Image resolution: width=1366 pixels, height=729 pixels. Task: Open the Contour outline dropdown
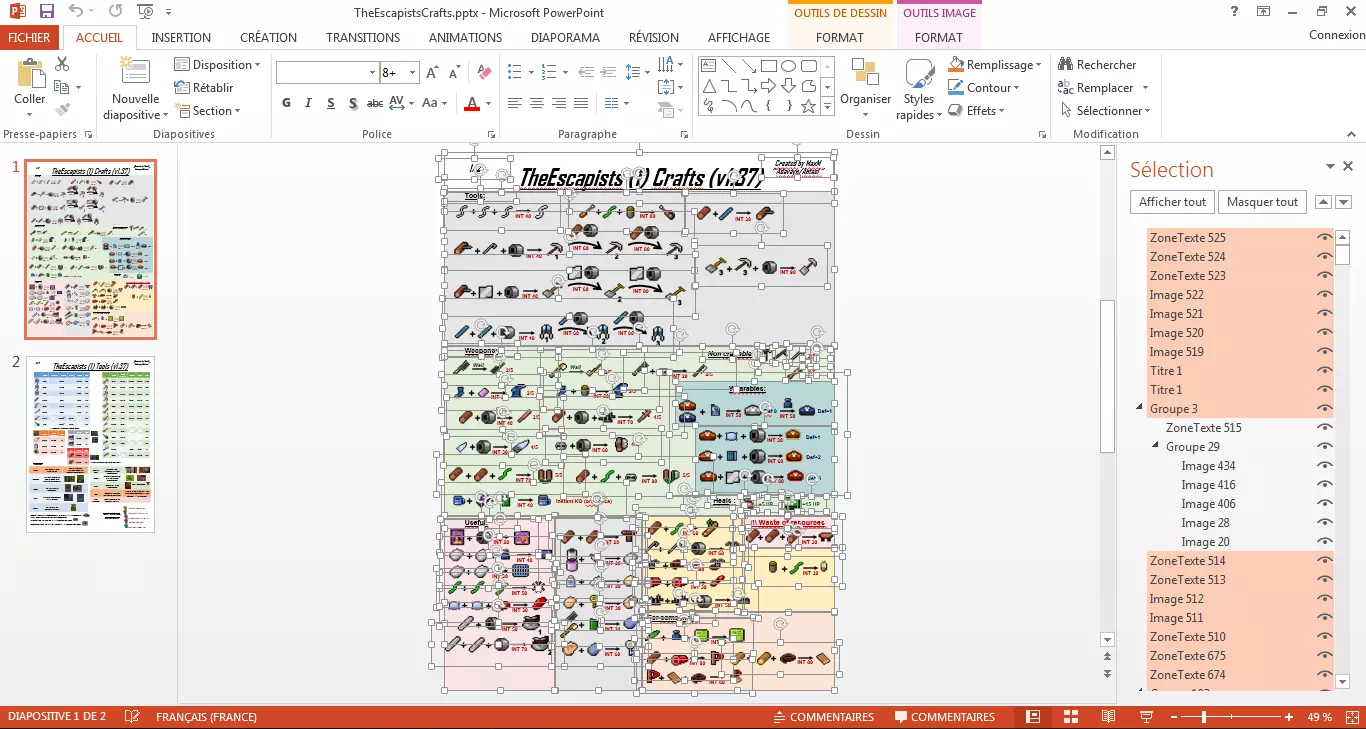(985, 88)
